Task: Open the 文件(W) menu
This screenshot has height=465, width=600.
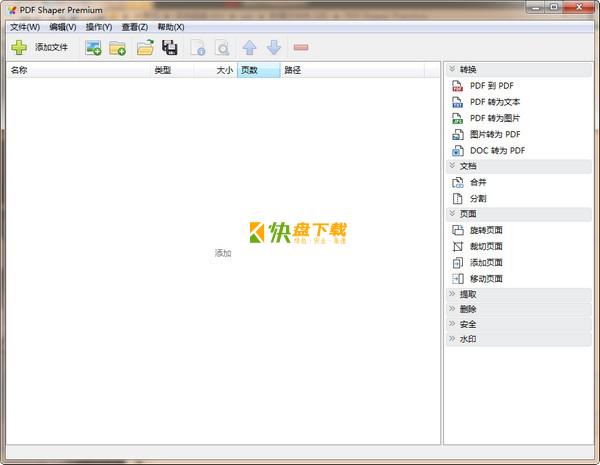Action: 25,27
